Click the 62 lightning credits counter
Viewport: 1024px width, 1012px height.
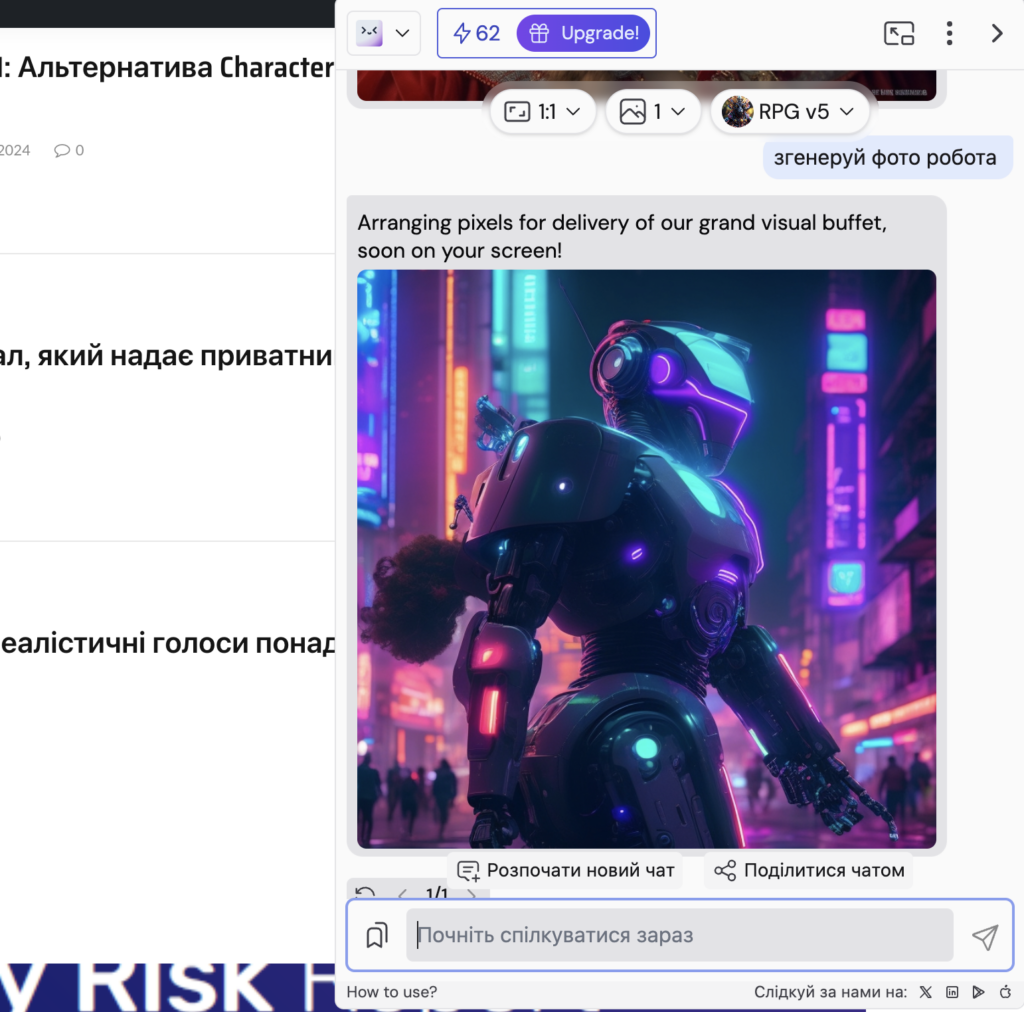[x=477, y=33]
